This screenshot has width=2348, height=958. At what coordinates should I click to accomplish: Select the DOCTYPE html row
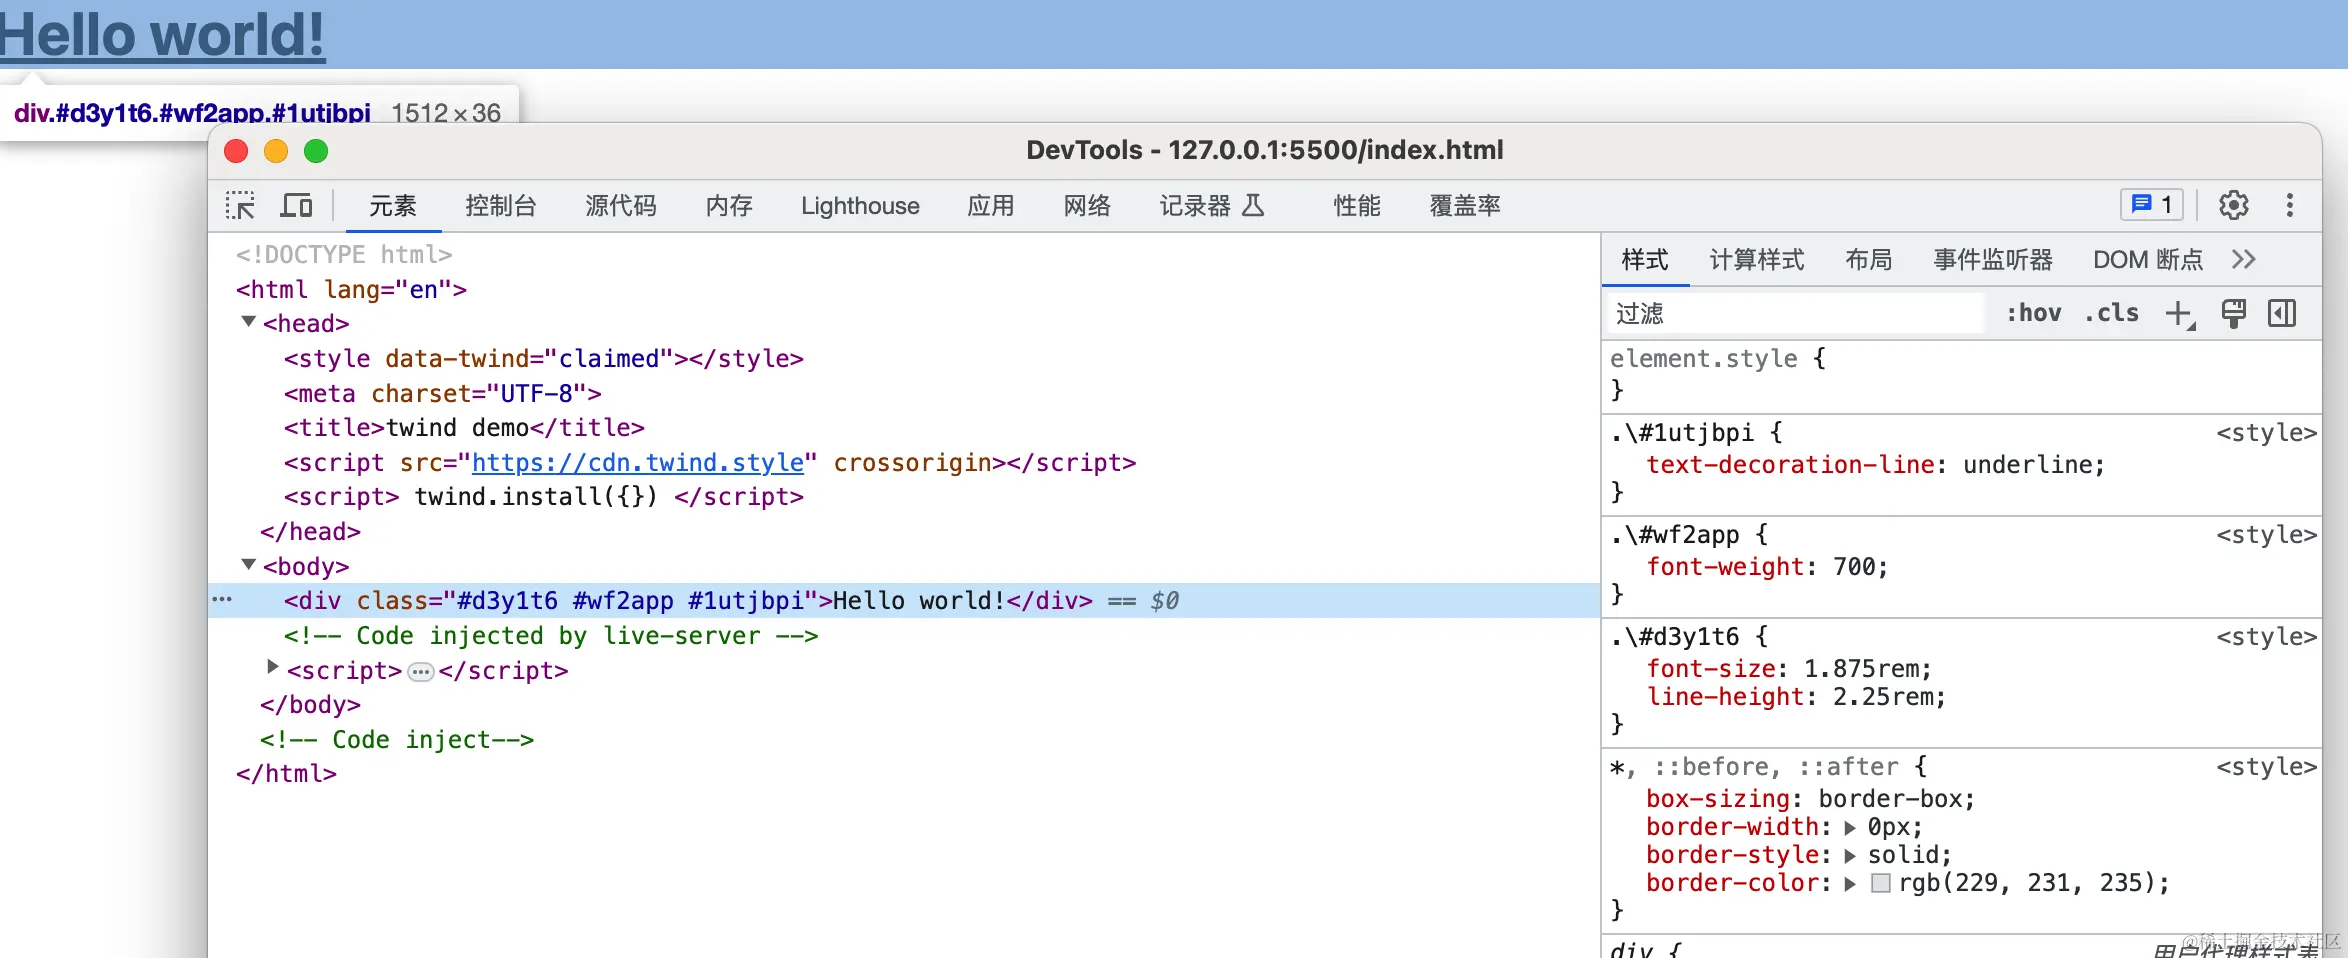[x=344, y=255]
